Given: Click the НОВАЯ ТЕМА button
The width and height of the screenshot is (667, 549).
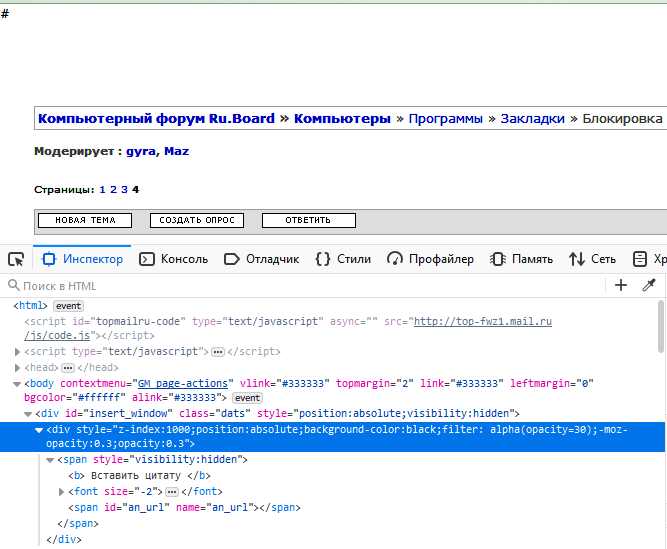Looking at the screenshot, I should 85,220.
